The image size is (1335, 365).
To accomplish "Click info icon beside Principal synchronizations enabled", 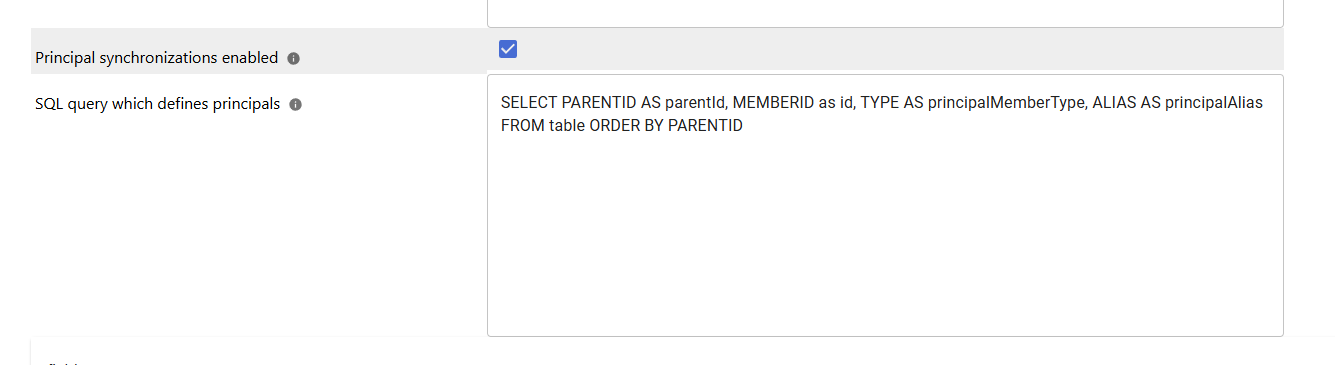I will [x=293, y=58].
